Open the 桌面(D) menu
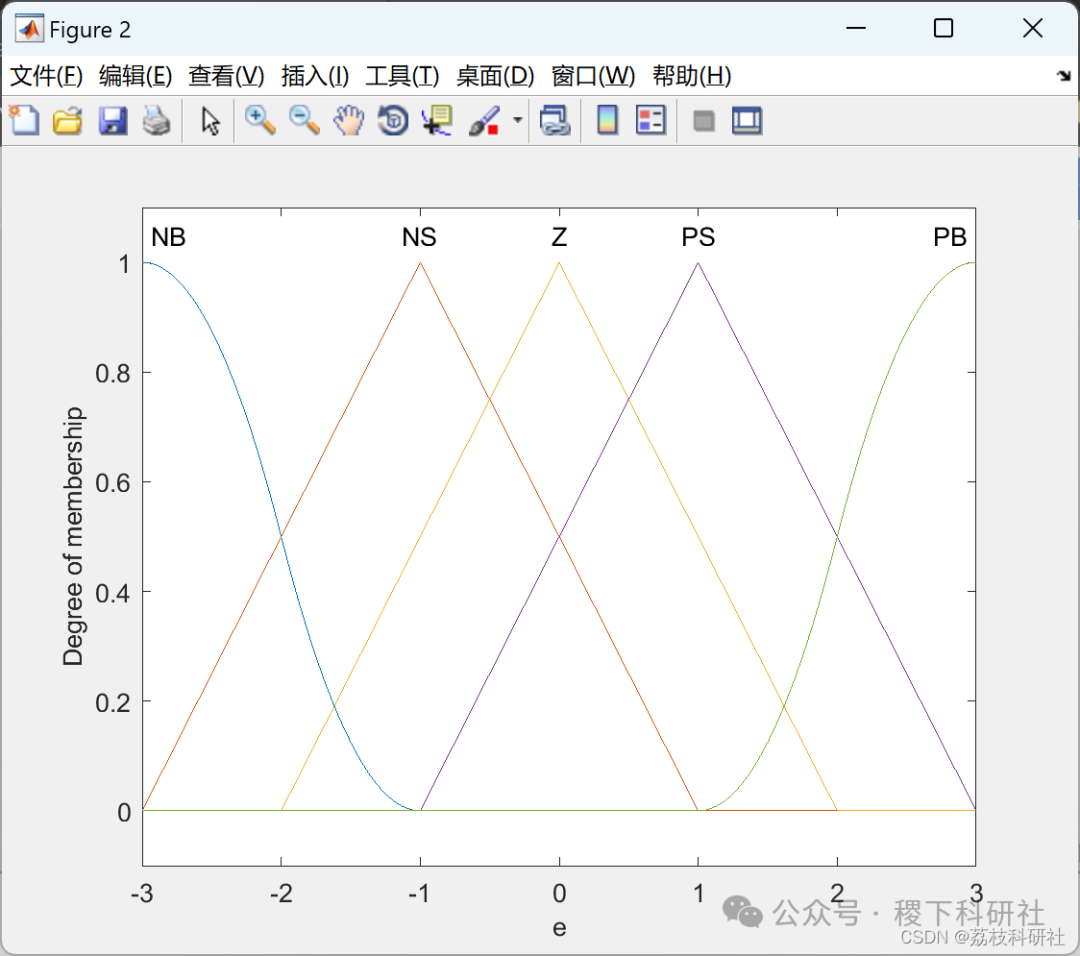This screenshot has width=1080, height=956. pos(495,76)
